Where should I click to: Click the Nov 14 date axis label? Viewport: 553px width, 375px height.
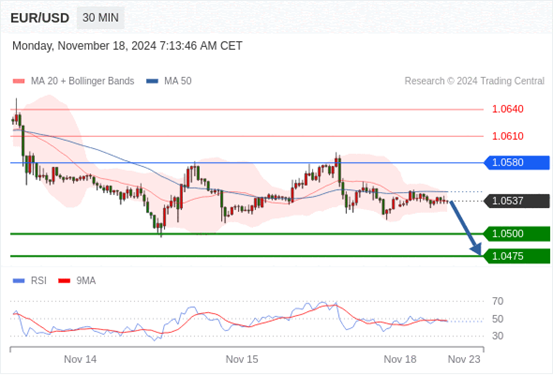click(80, 359)
